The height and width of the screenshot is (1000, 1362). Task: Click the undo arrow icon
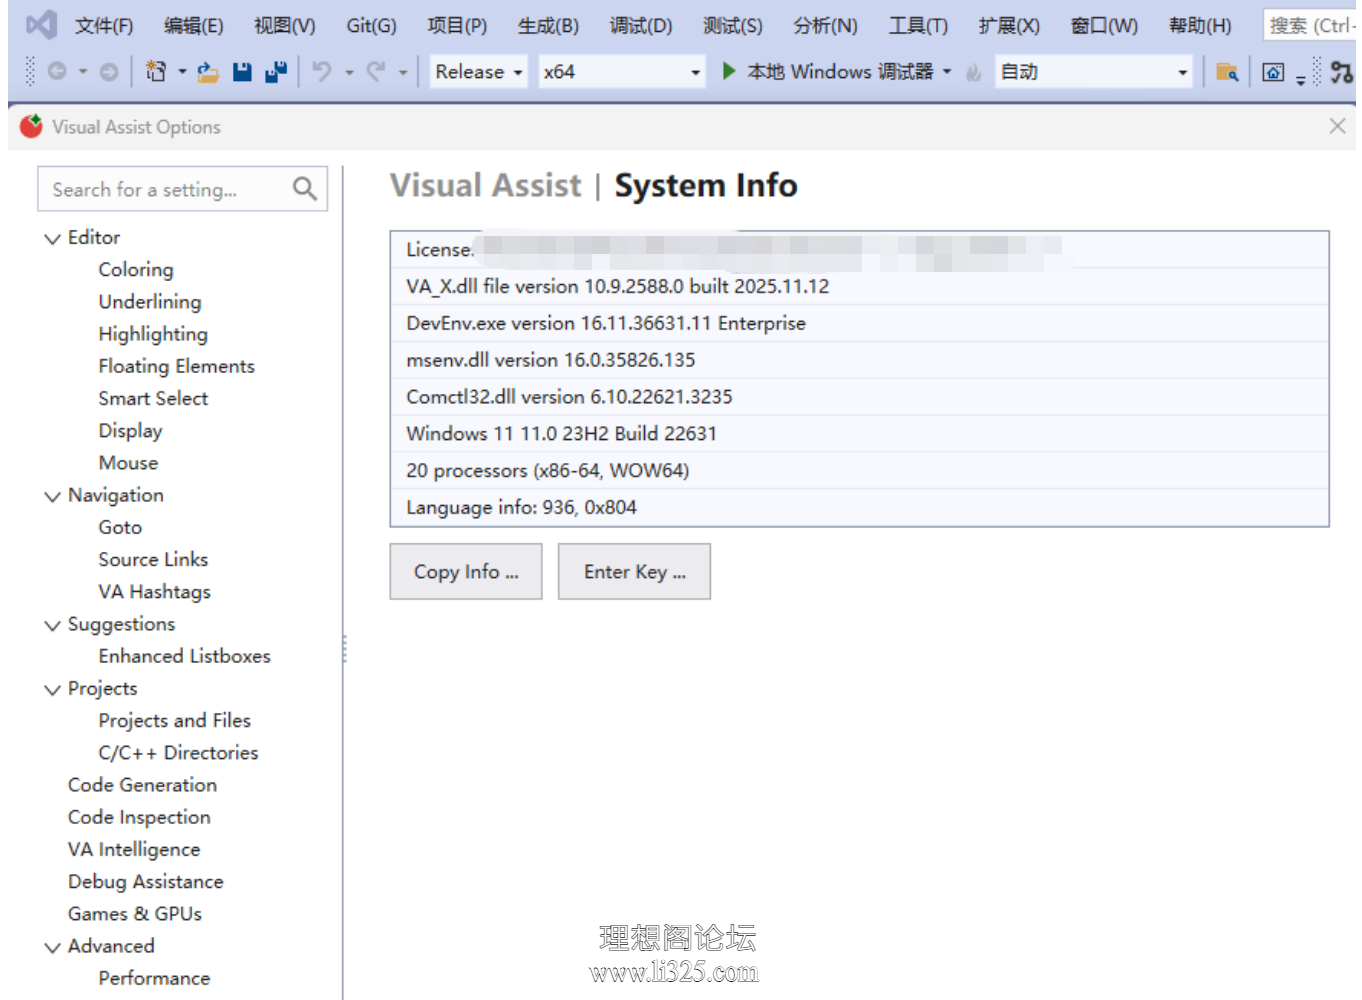coord(322,72)
